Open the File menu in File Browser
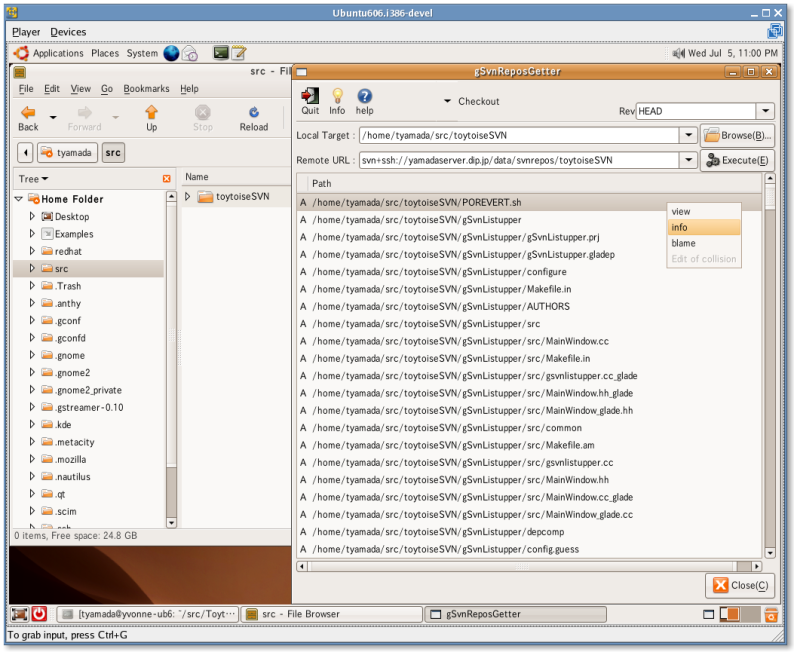 pyautogui.click(x=26, y=89)
